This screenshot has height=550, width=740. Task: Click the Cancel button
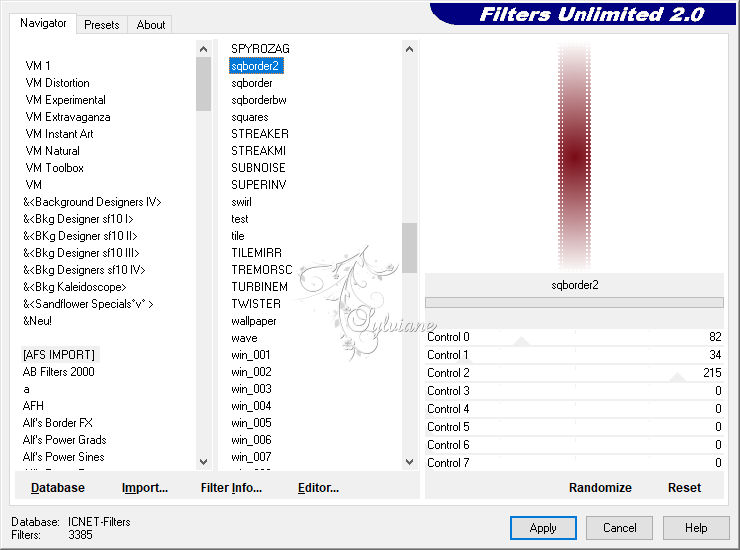(x=619, y=528)
